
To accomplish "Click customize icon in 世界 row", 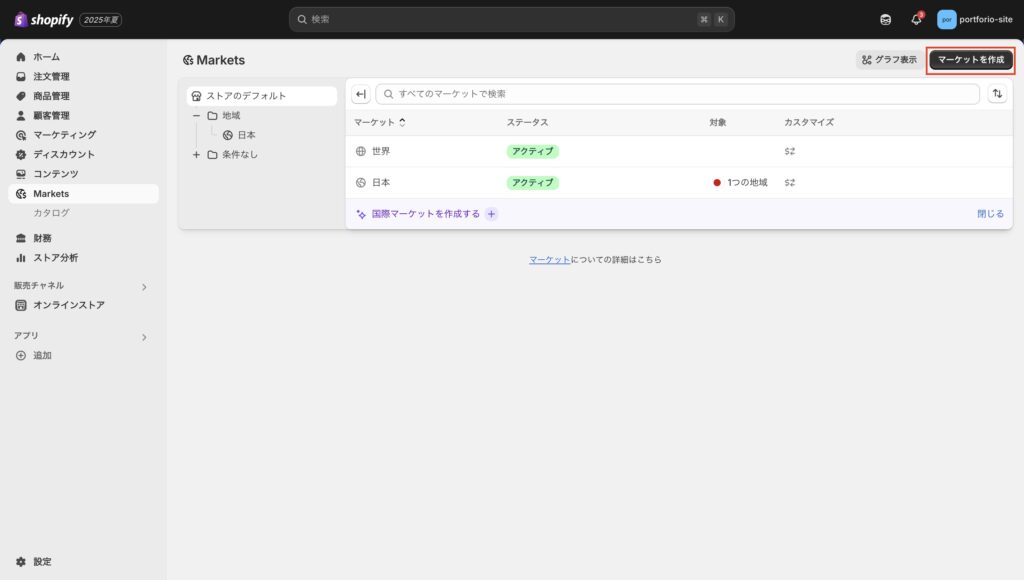I will pyautogui.click(x=790, y=151).
